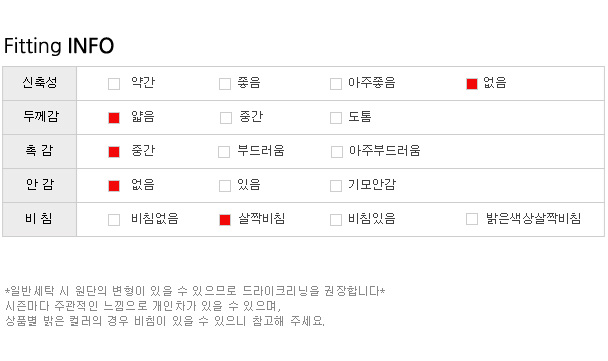The image size is (608, 361).
Task: Check the 비침없음 box
Action: [114, 220]
